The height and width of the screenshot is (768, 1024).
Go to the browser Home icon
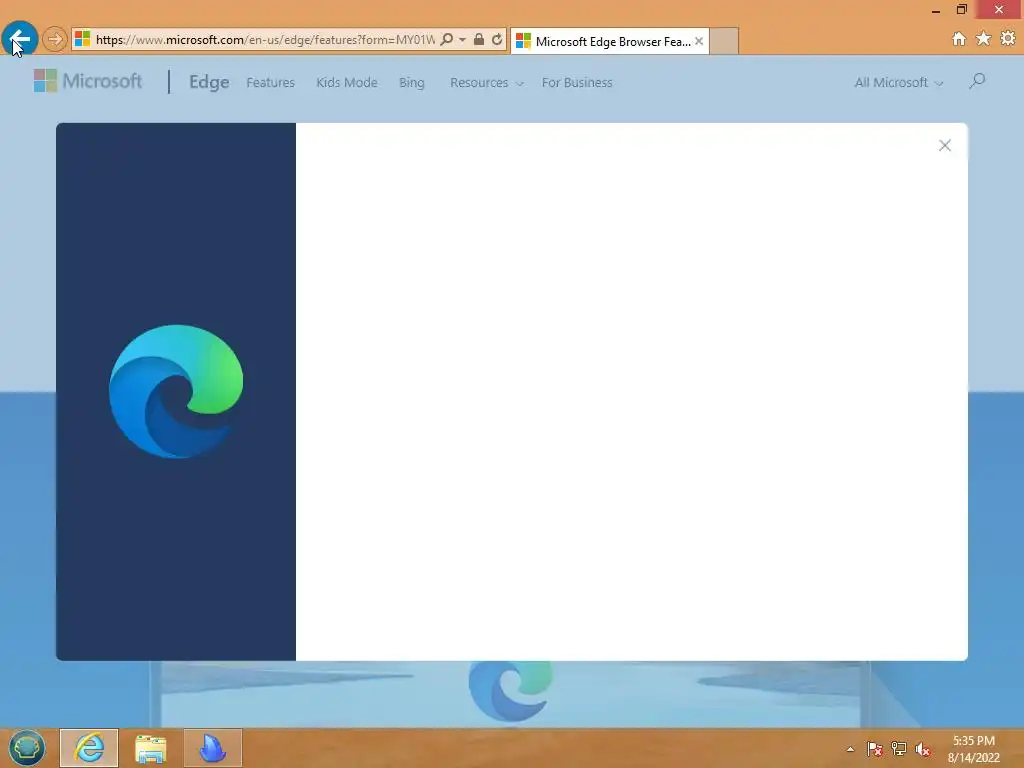click(x=959, y=39)
